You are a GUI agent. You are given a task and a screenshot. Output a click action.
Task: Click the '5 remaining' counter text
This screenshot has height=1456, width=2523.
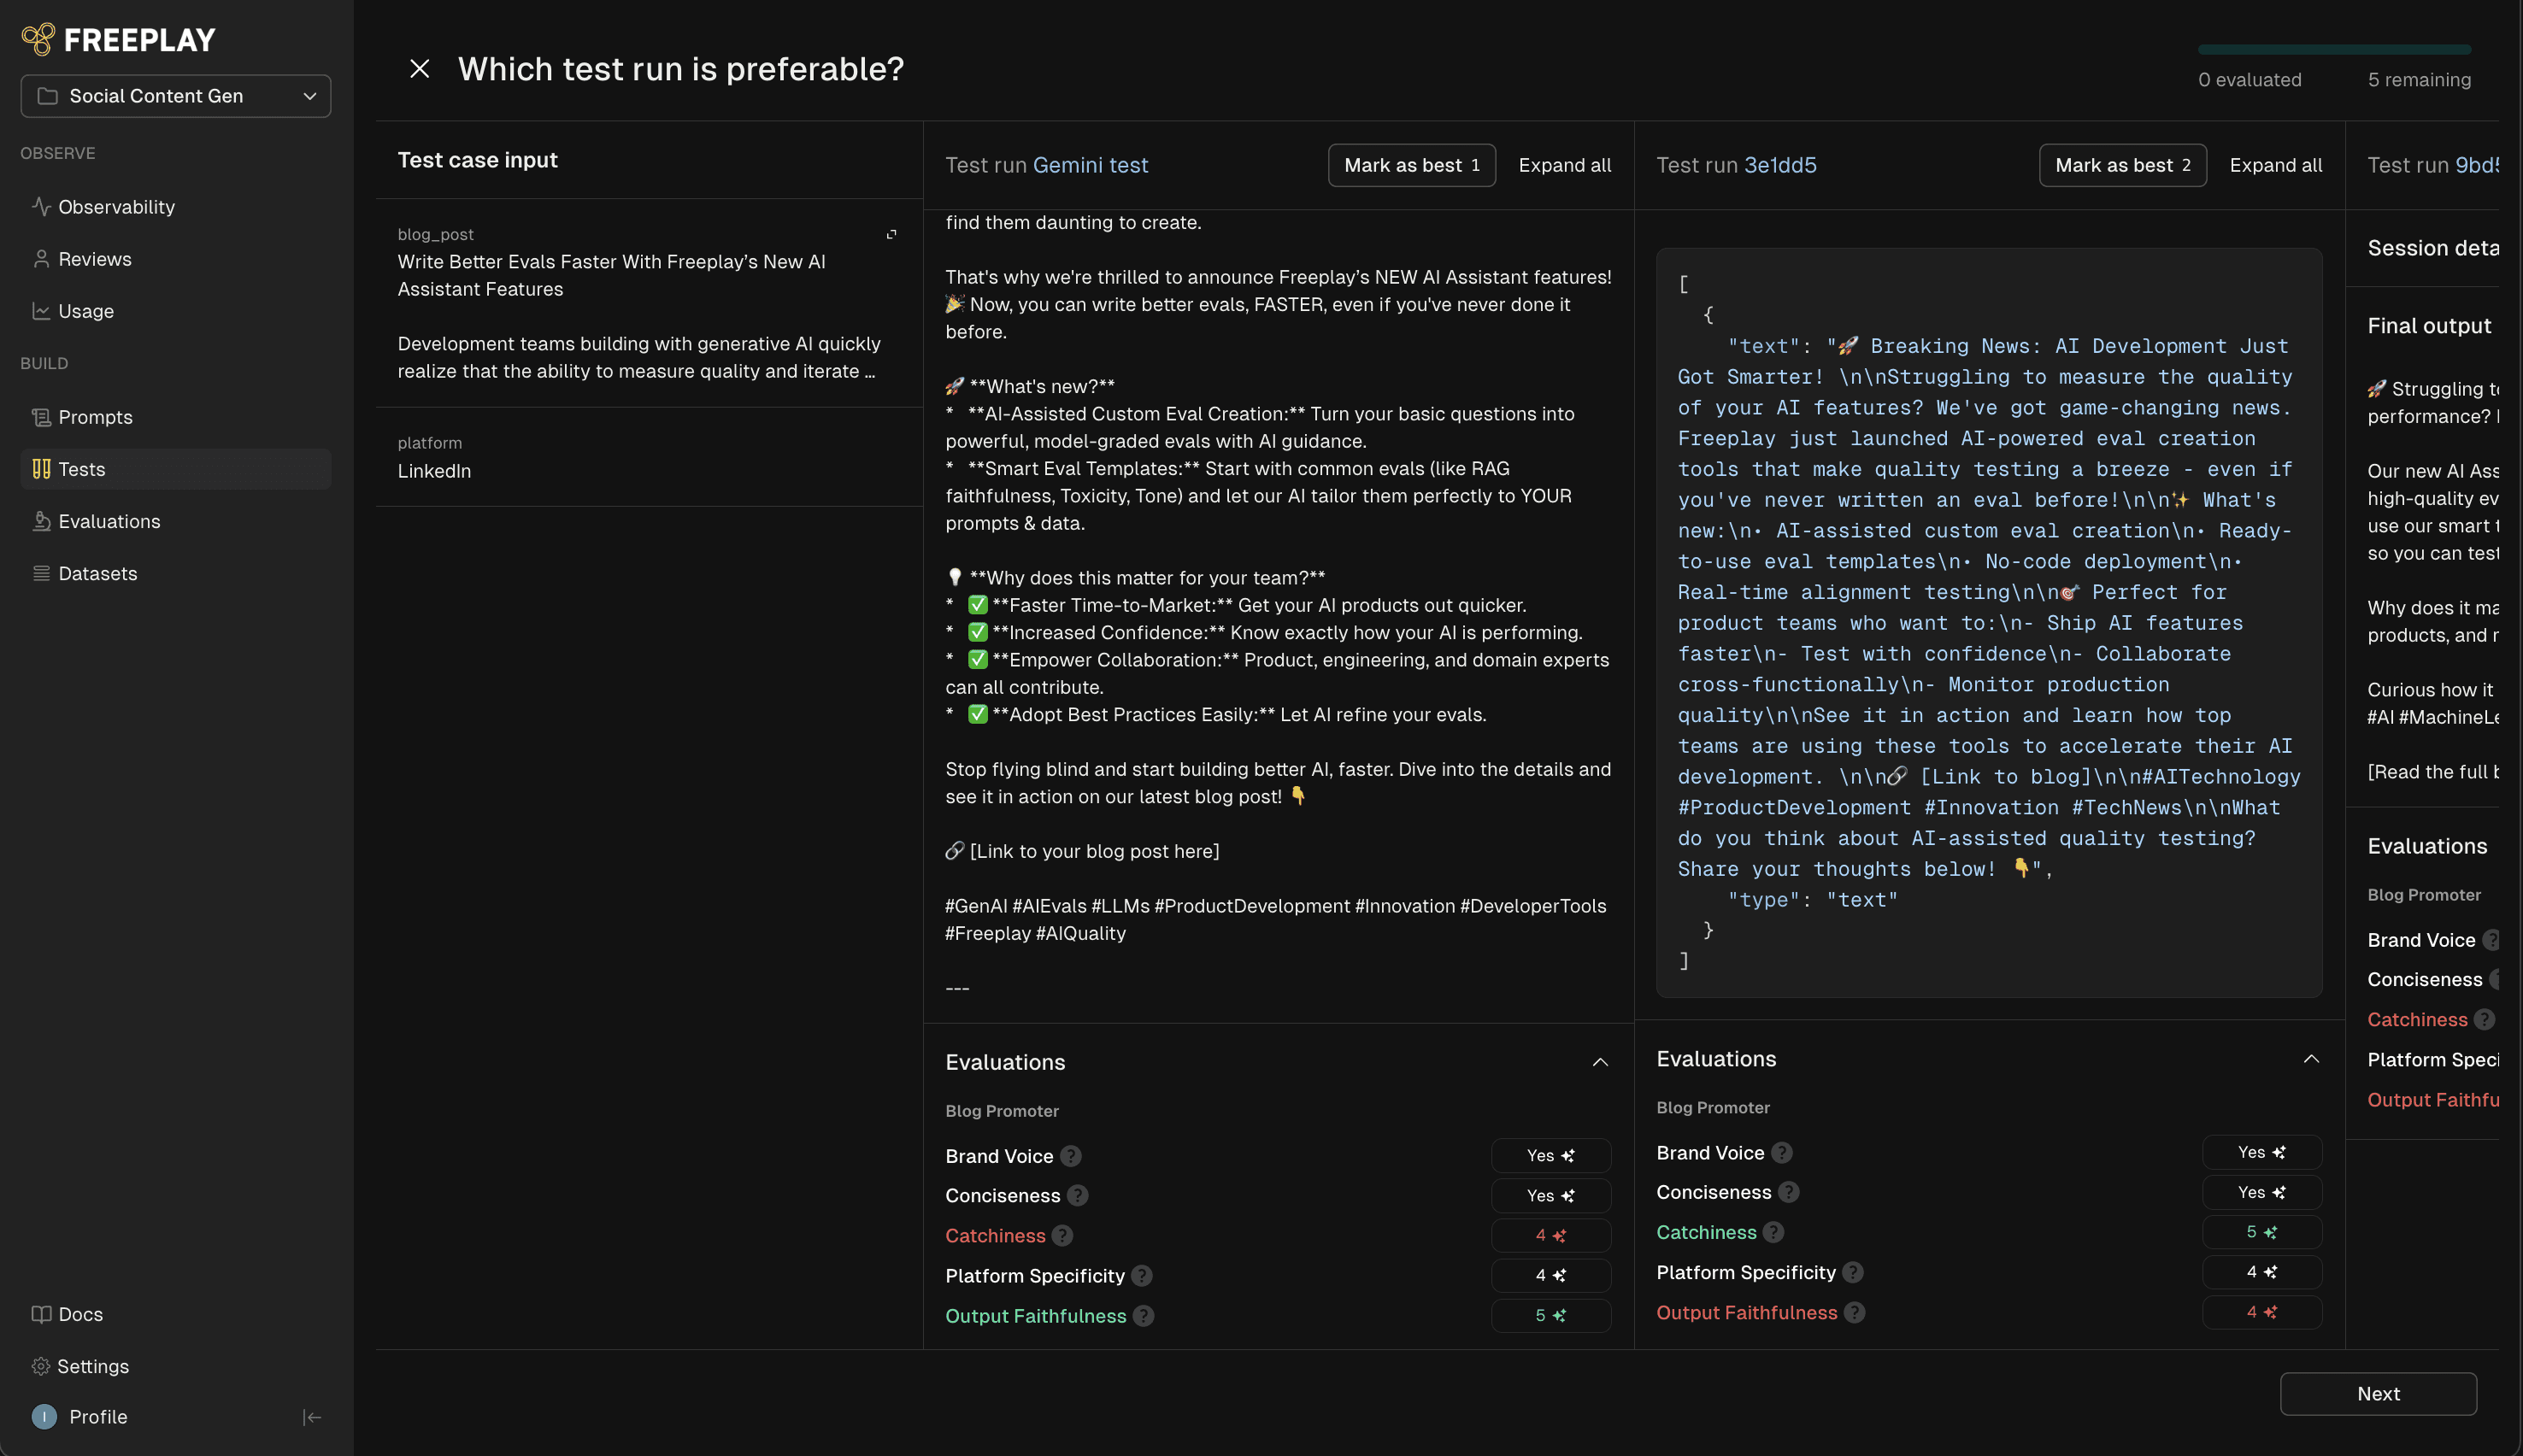[x=2419, y=80]
